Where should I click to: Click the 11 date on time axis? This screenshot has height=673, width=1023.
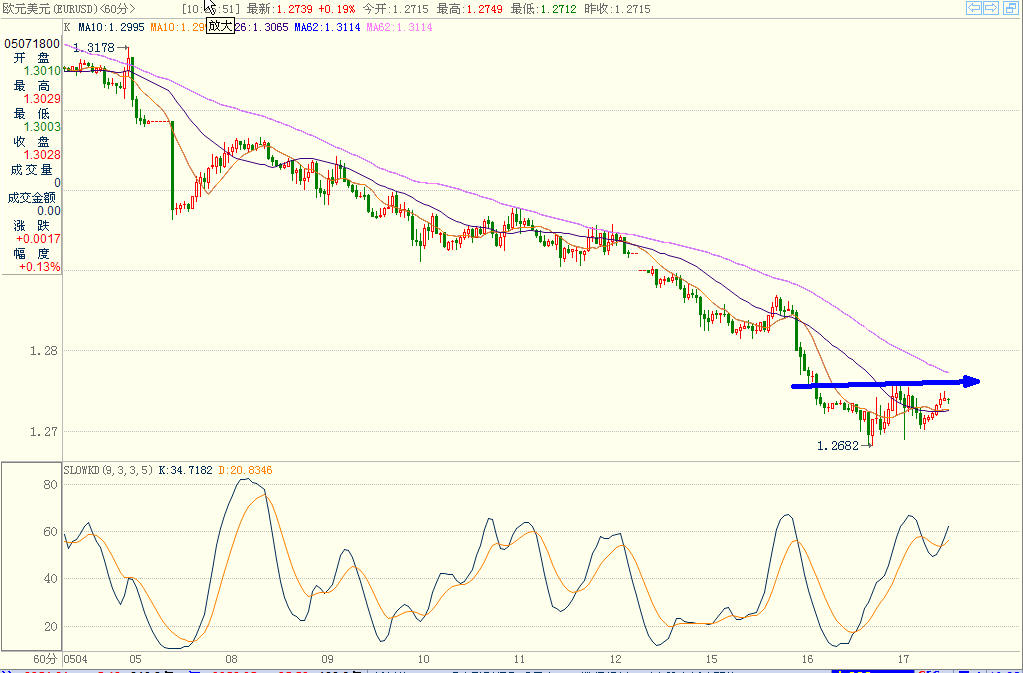[x=519, y=659]
